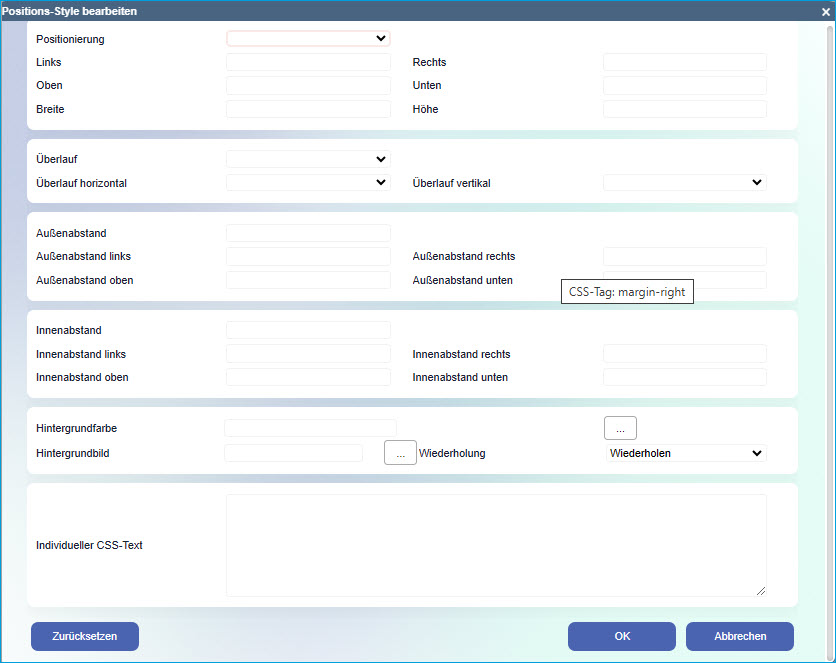Click inside the Individueller CSS-Text textarea

coord(496,545)
